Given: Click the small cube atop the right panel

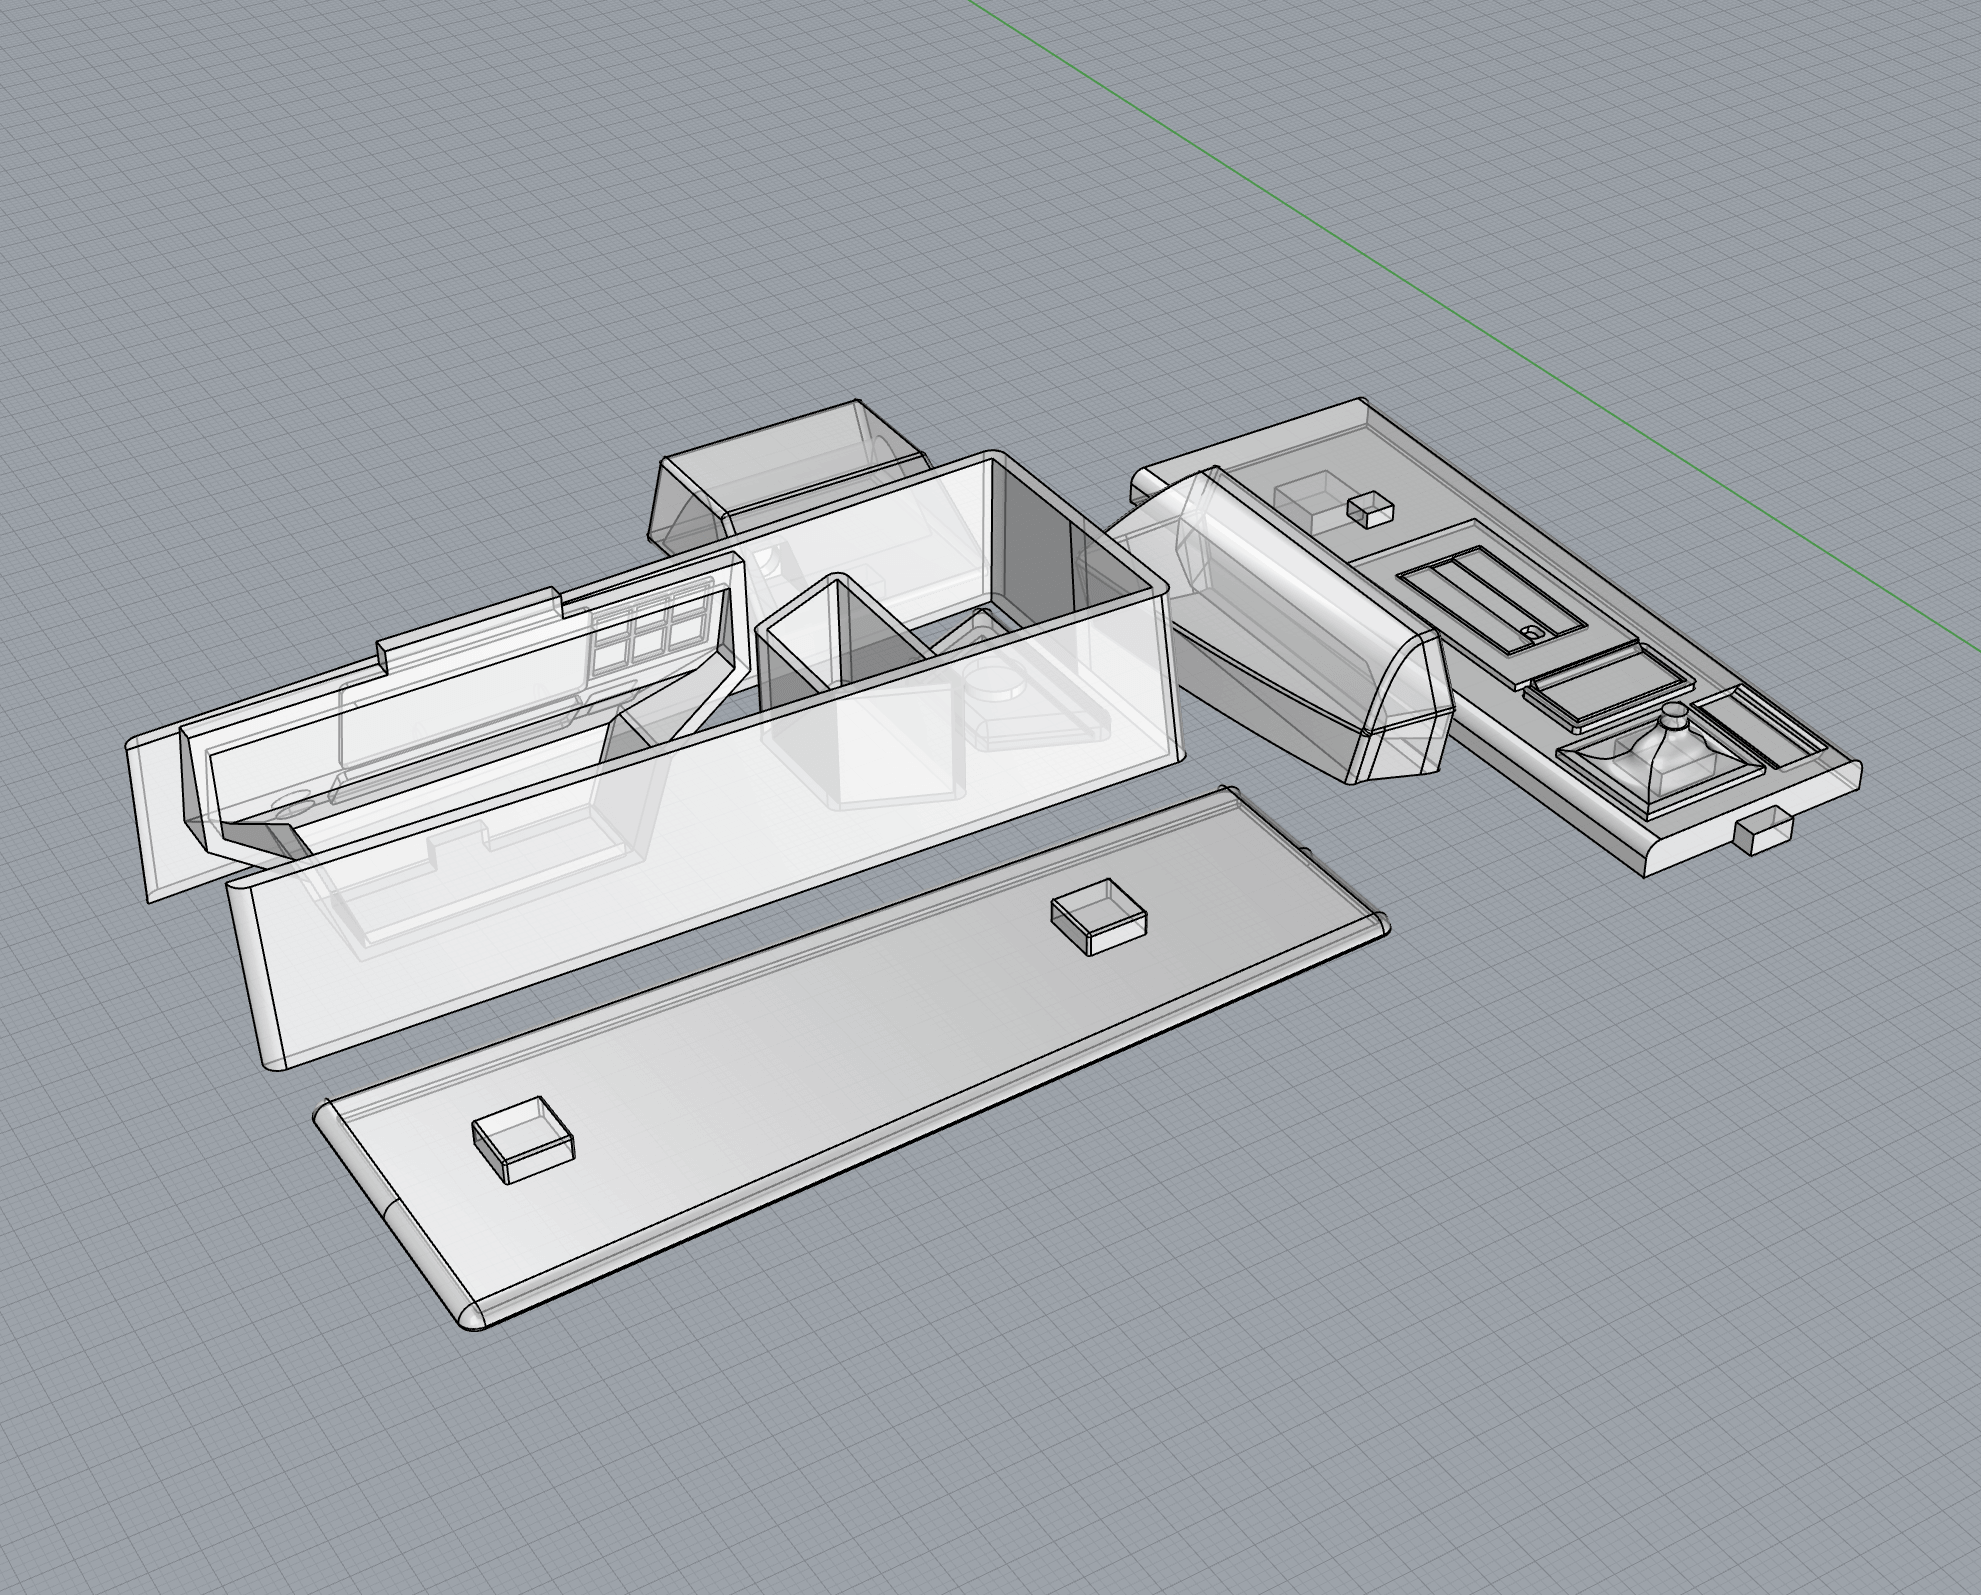Looking at the screenshot, I should [1370, 510].
